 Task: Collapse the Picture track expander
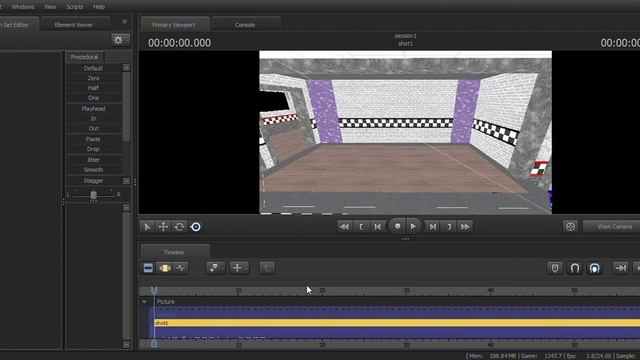point(144,302)
